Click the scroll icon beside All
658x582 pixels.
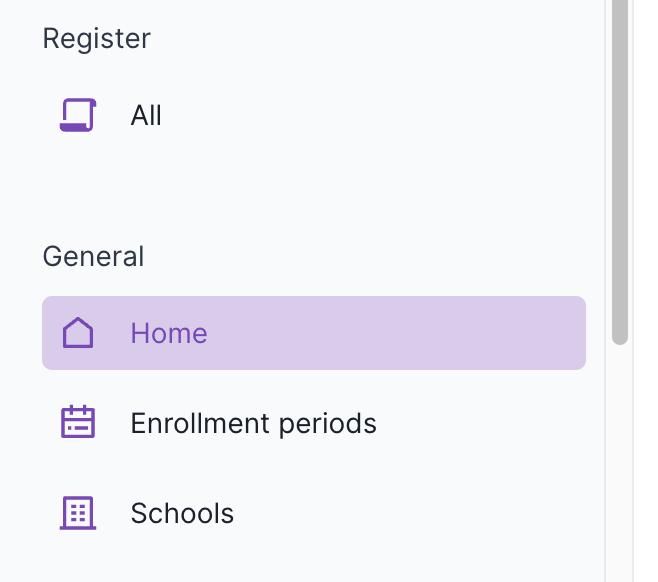77,115
